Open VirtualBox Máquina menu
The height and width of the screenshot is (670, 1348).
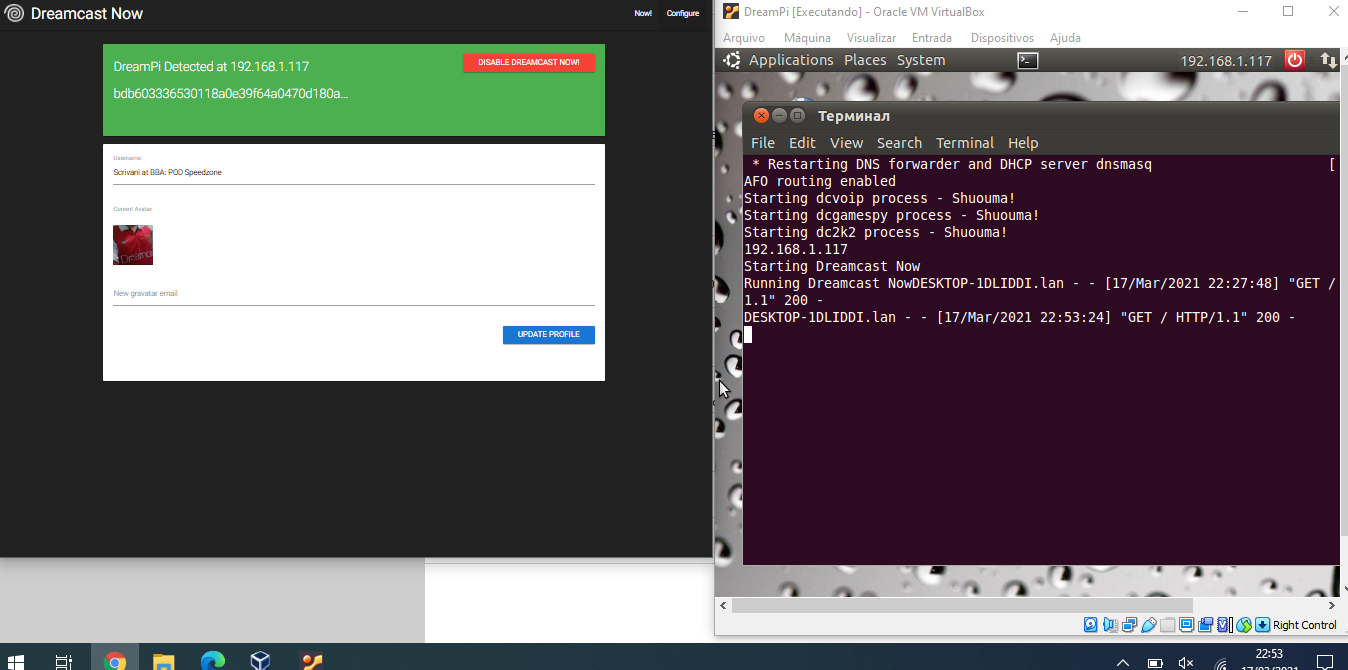click(807, 37)
